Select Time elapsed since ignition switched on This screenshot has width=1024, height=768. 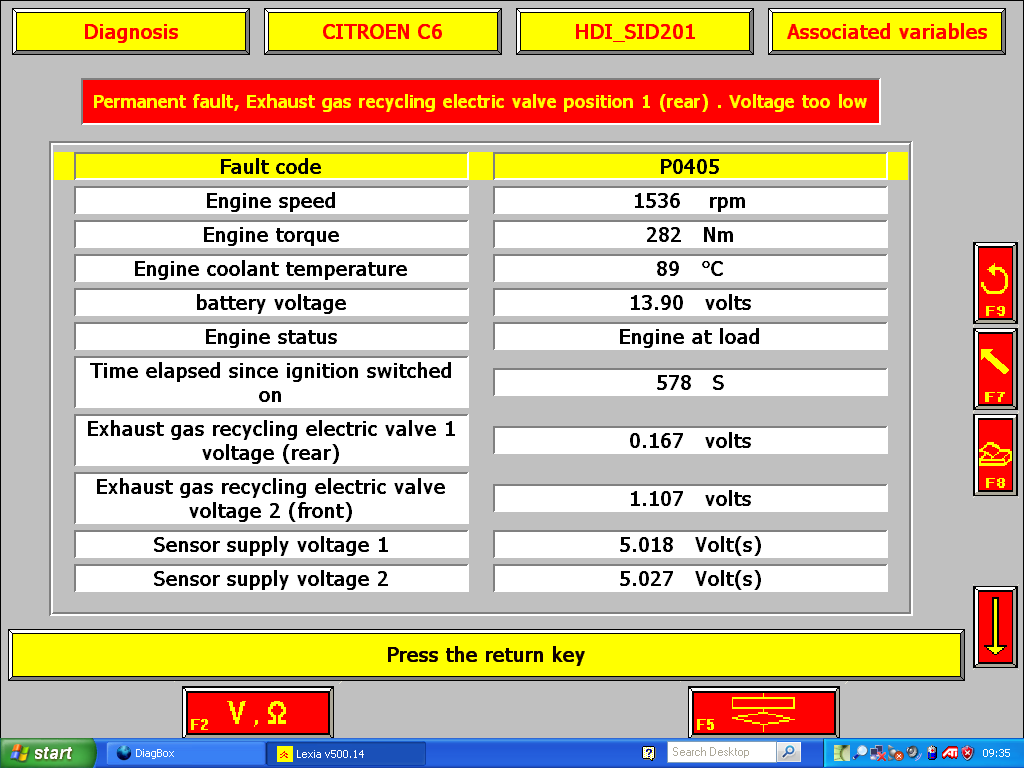coord(271,382)
